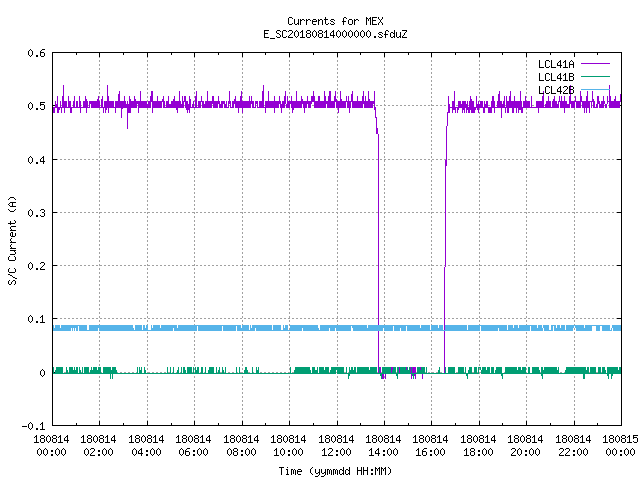
Task: Click the 0 y-axis tick label
Action: 42,373
